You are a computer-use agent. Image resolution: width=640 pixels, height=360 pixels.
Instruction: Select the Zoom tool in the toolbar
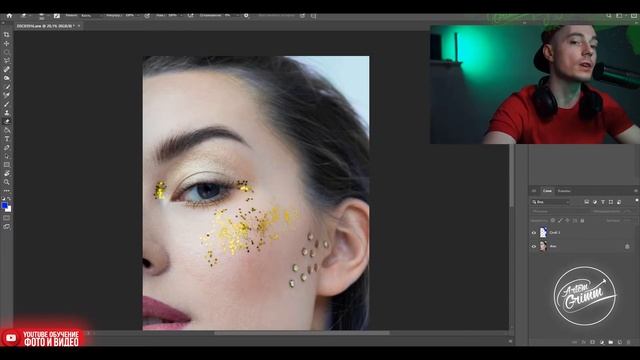click(x=7, y=182)
